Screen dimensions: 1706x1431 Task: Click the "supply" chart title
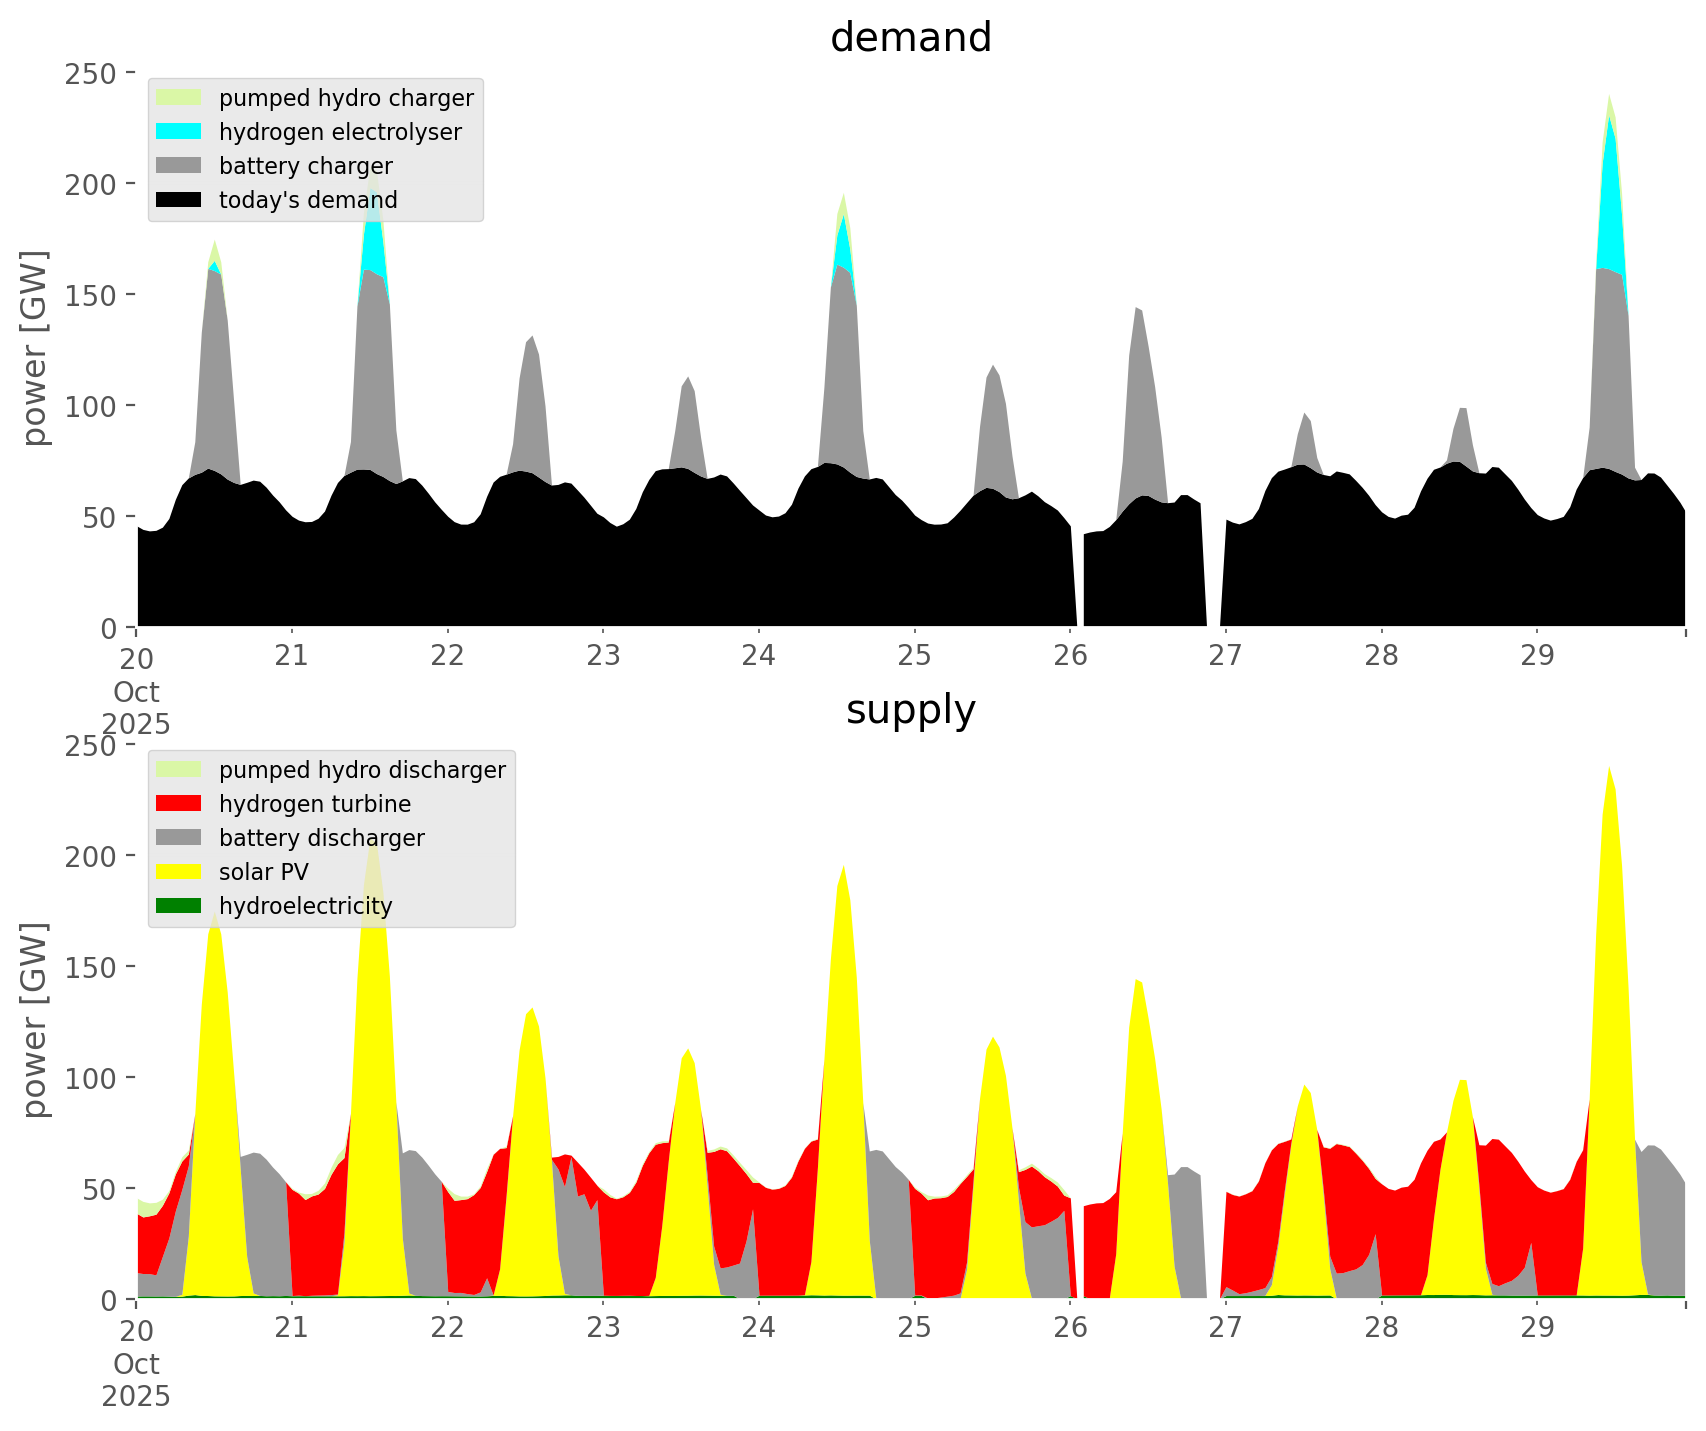(x=910, y=710)
